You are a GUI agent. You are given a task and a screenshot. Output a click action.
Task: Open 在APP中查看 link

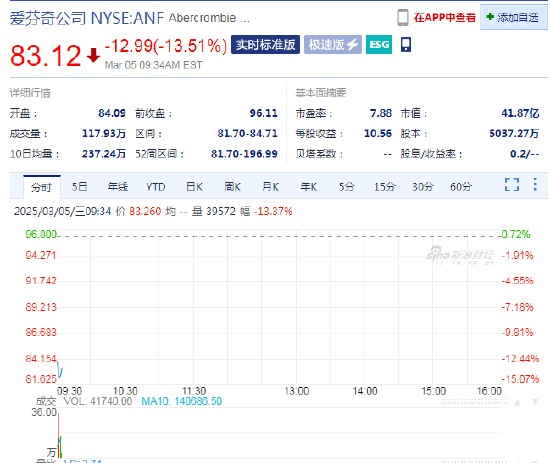(444, 18)
